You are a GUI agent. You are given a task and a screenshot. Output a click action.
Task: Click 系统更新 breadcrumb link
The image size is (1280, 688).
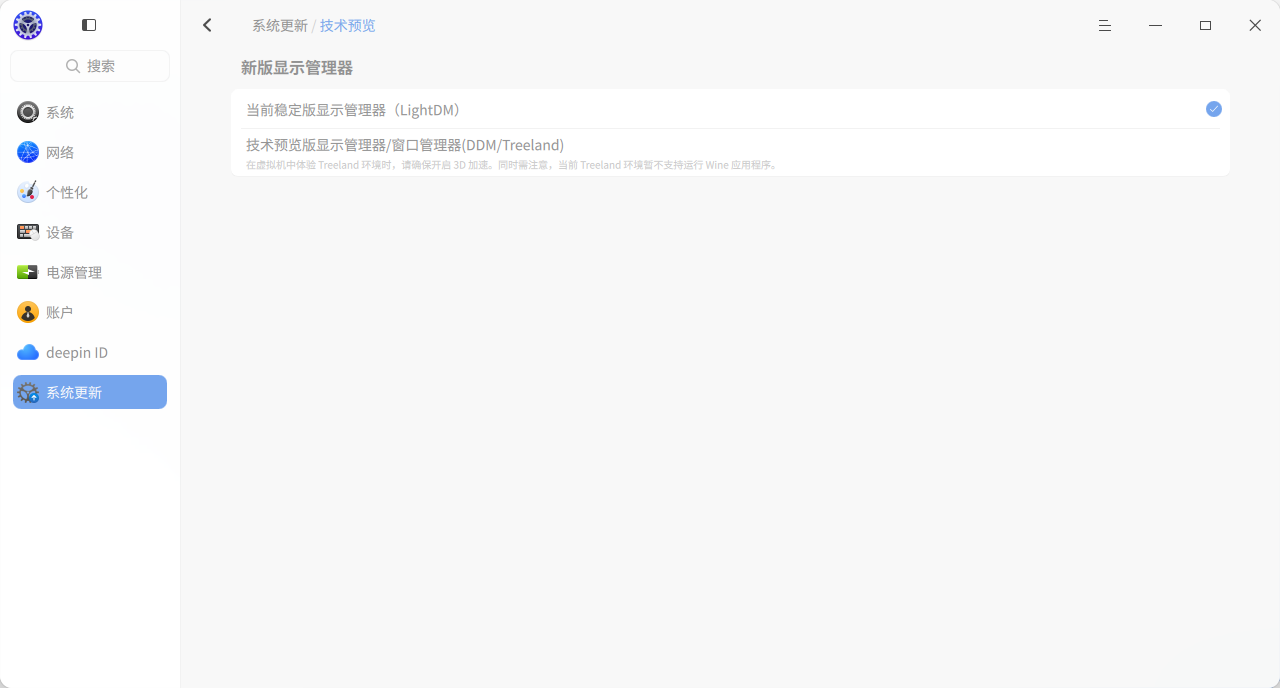280,26
